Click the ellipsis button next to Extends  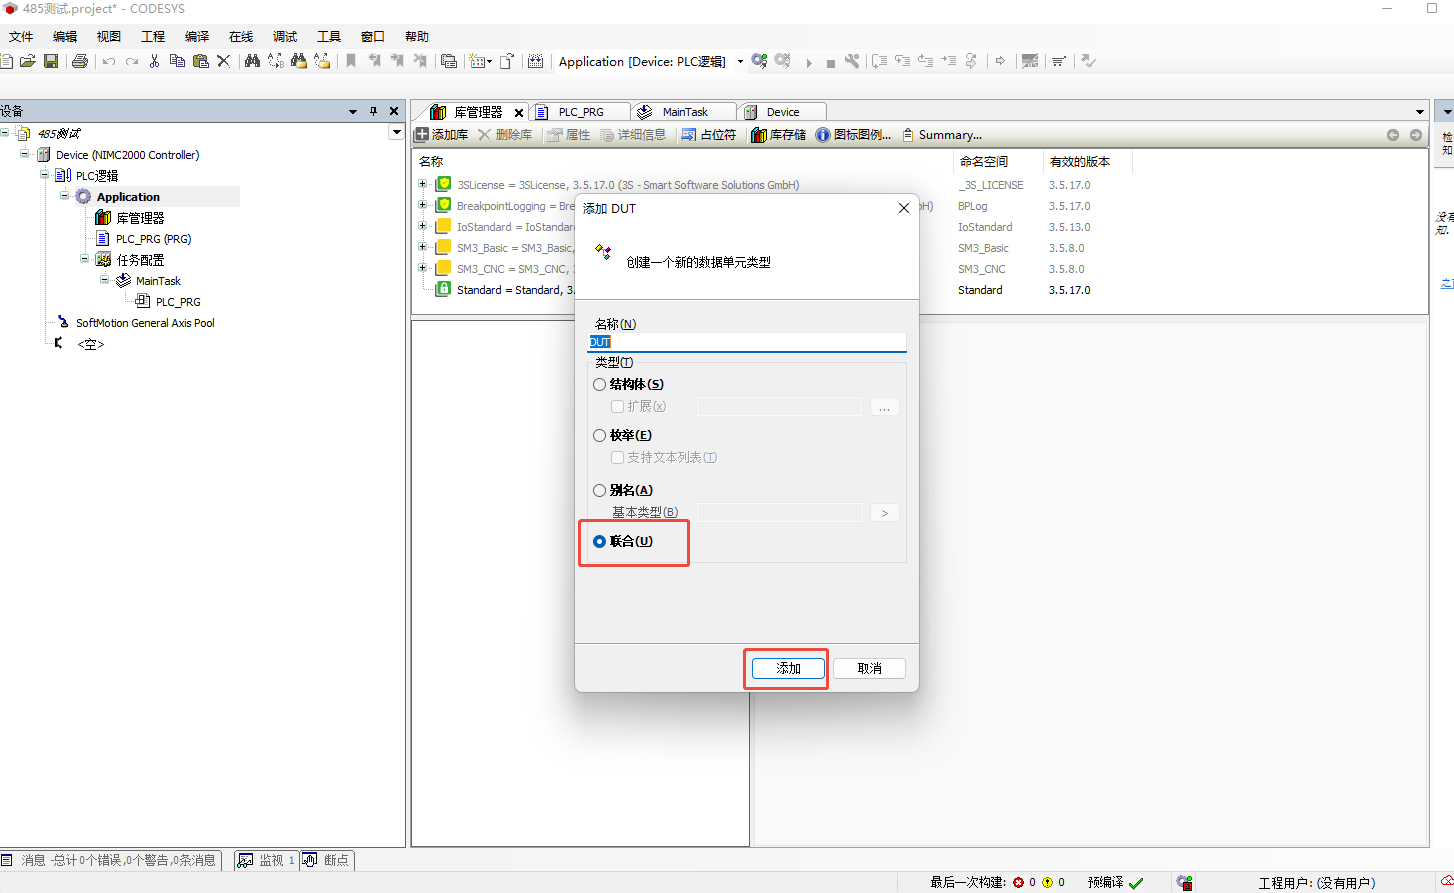point(884,407)
